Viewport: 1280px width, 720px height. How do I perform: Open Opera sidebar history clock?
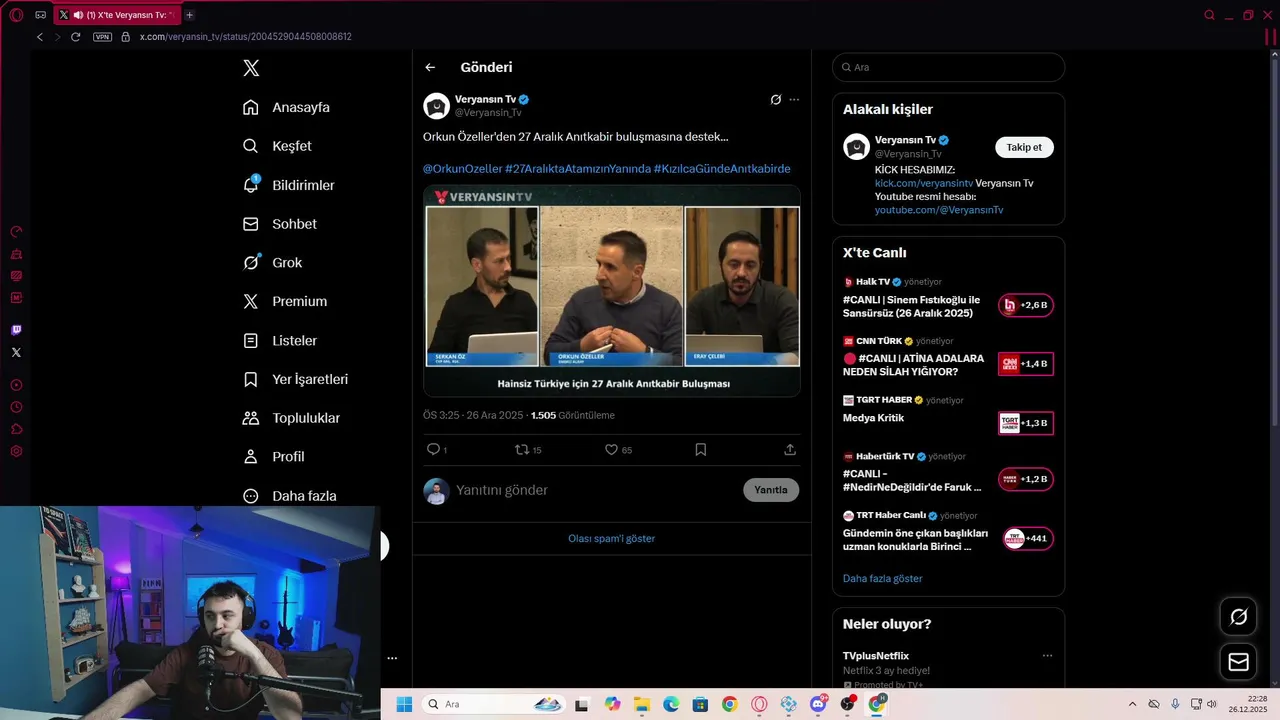coord(16,407)
